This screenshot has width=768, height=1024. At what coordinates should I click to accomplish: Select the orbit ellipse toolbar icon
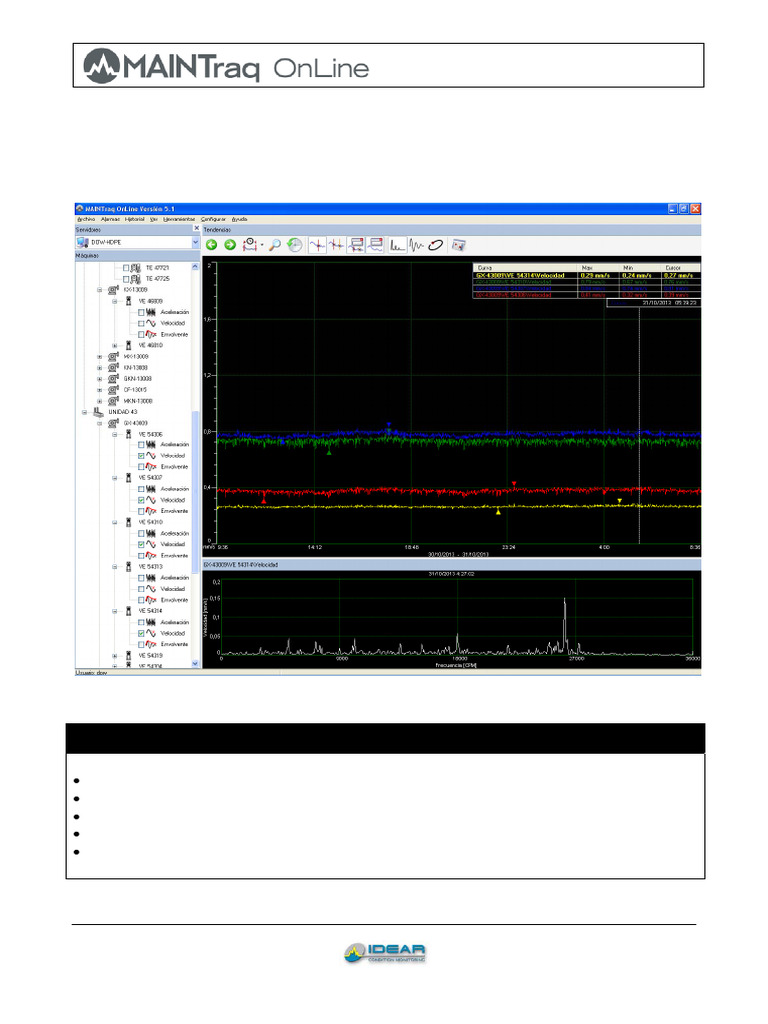pos(436,244)
